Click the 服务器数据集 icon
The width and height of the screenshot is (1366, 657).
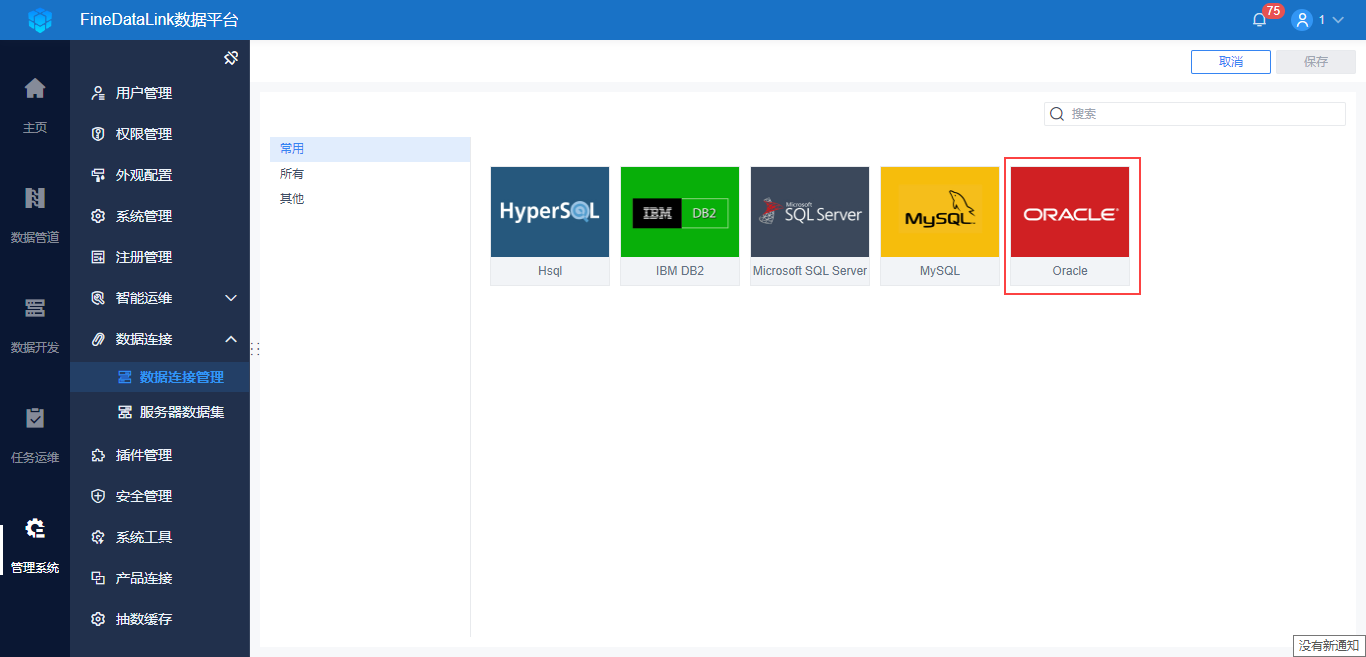point(125,412)
